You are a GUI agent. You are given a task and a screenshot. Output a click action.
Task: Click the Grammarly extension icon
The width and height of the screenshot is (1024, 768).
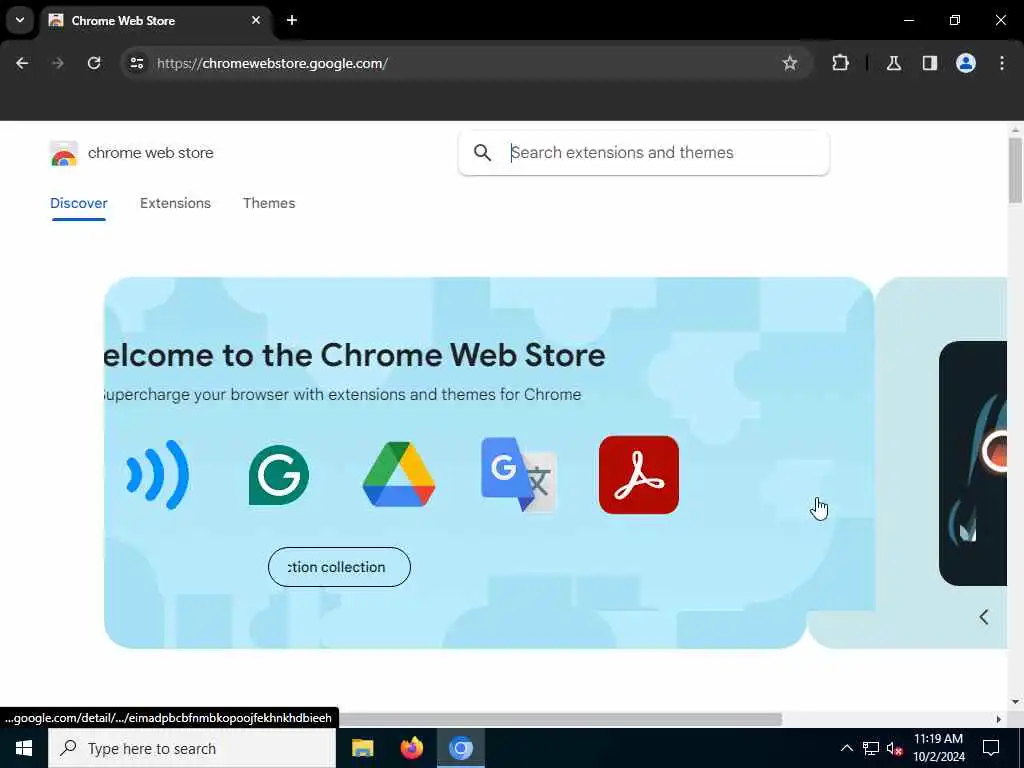[279, 475]
